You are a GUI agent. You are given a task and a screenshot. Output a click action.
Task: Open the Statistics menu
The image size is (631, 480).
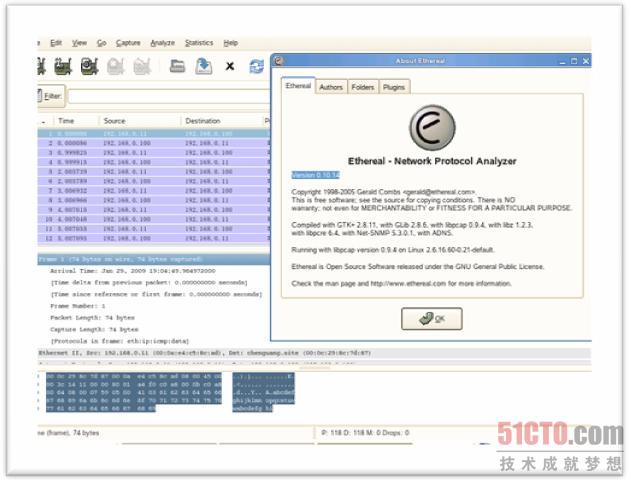point(199,43)
